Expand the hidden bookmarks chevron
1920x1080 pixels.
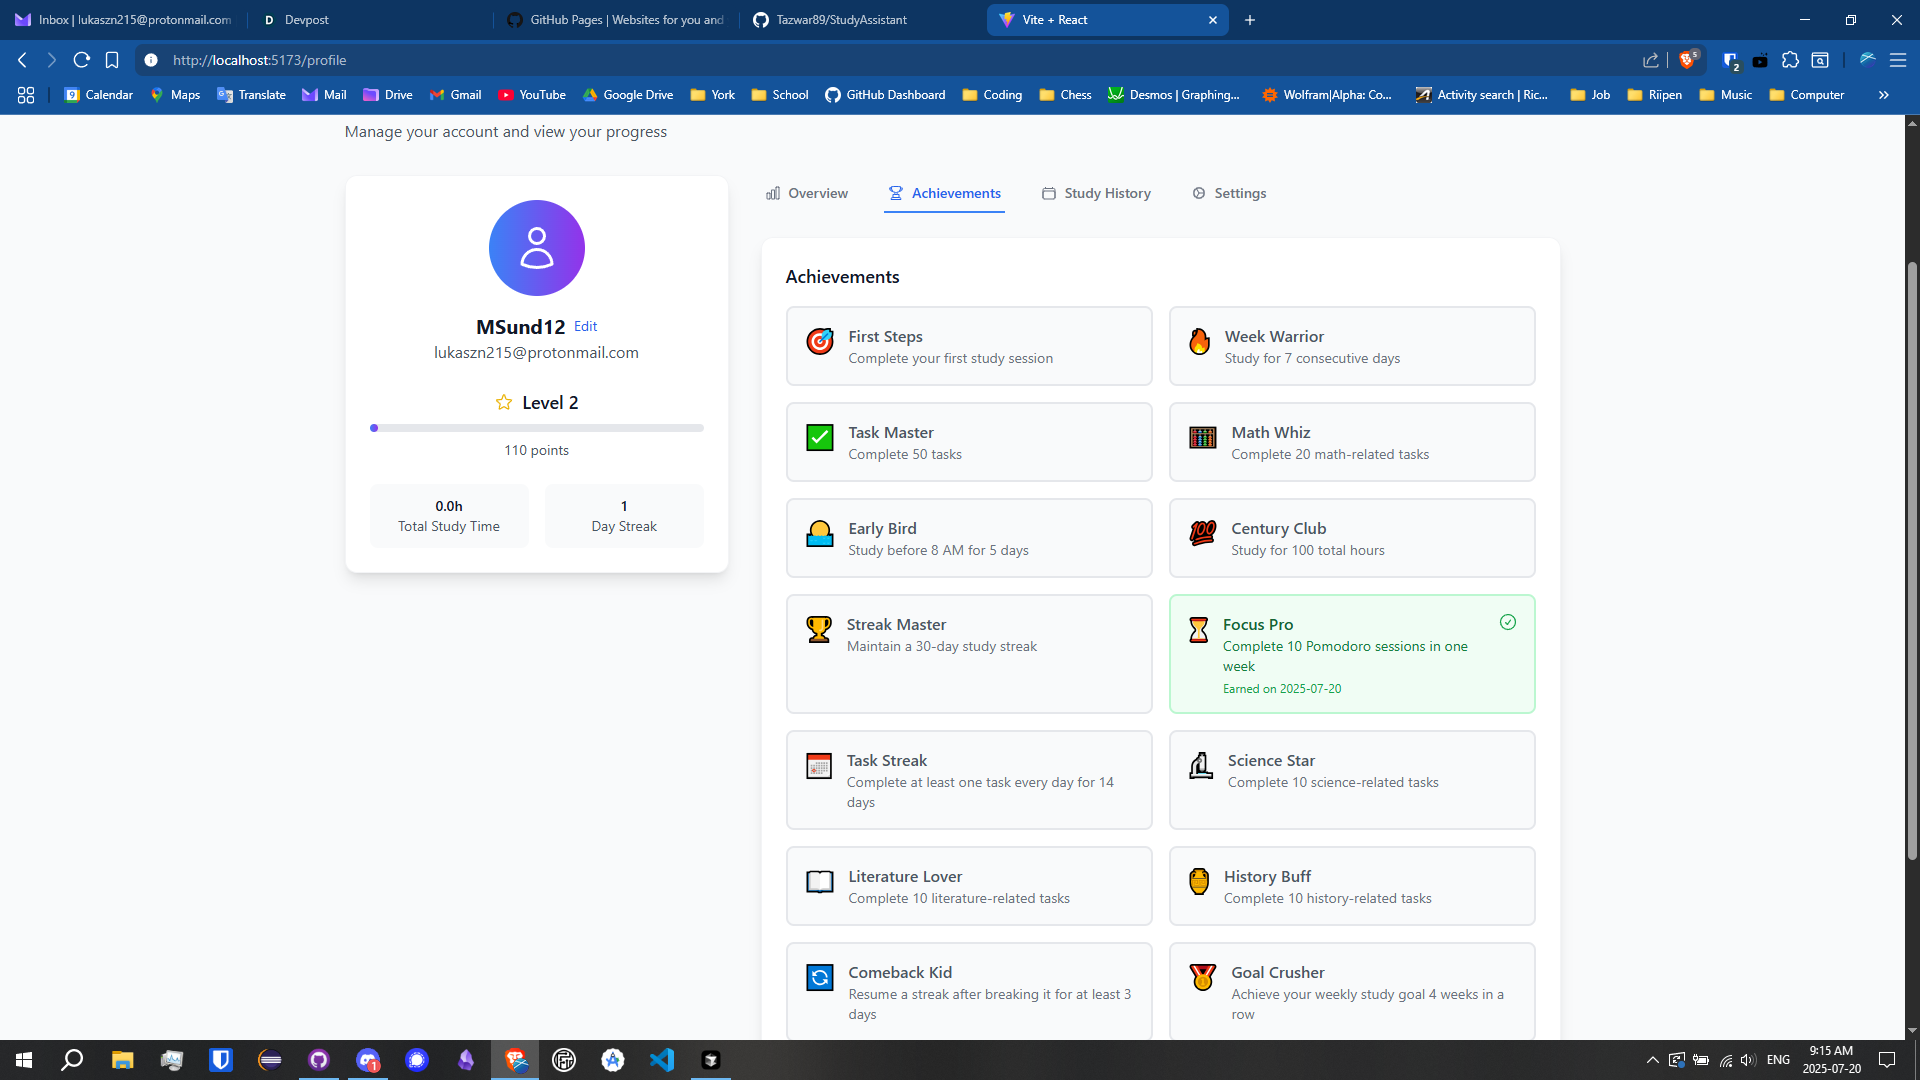tap(1883, 95)
